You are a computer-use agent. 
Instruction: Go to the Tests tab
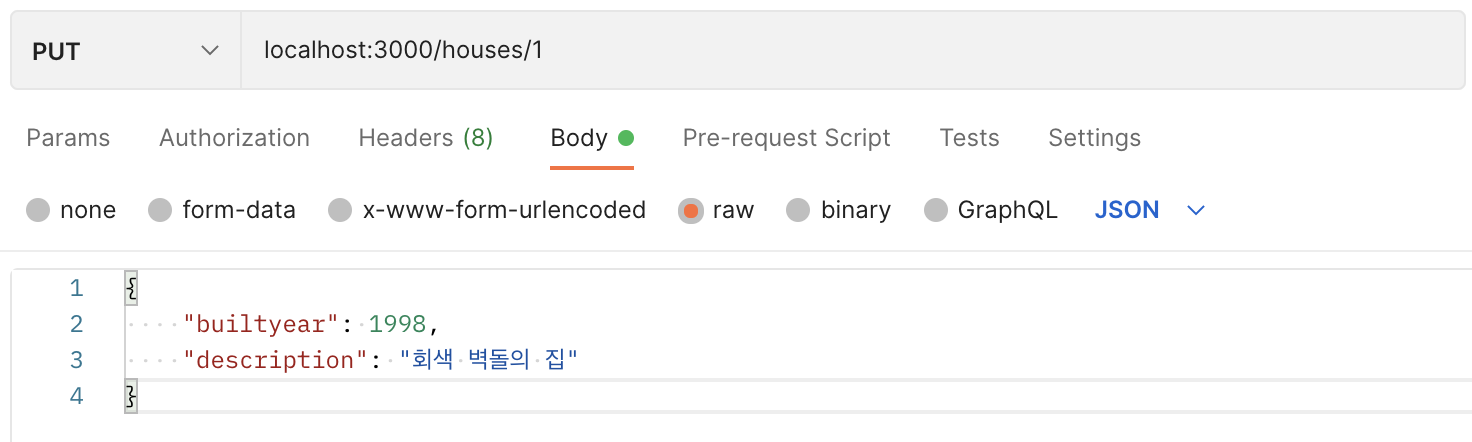[969, 138]
